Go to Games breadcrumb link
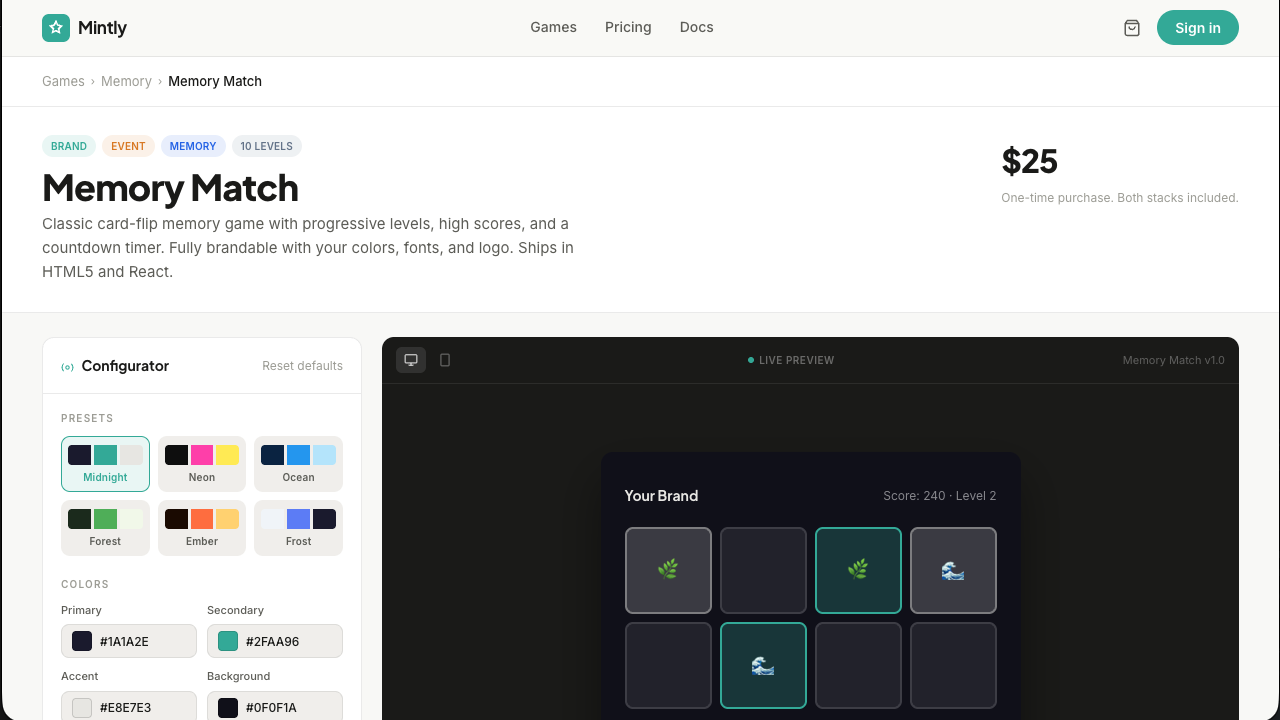Screen dimensions: 1280x720 [x=63, y=81]
